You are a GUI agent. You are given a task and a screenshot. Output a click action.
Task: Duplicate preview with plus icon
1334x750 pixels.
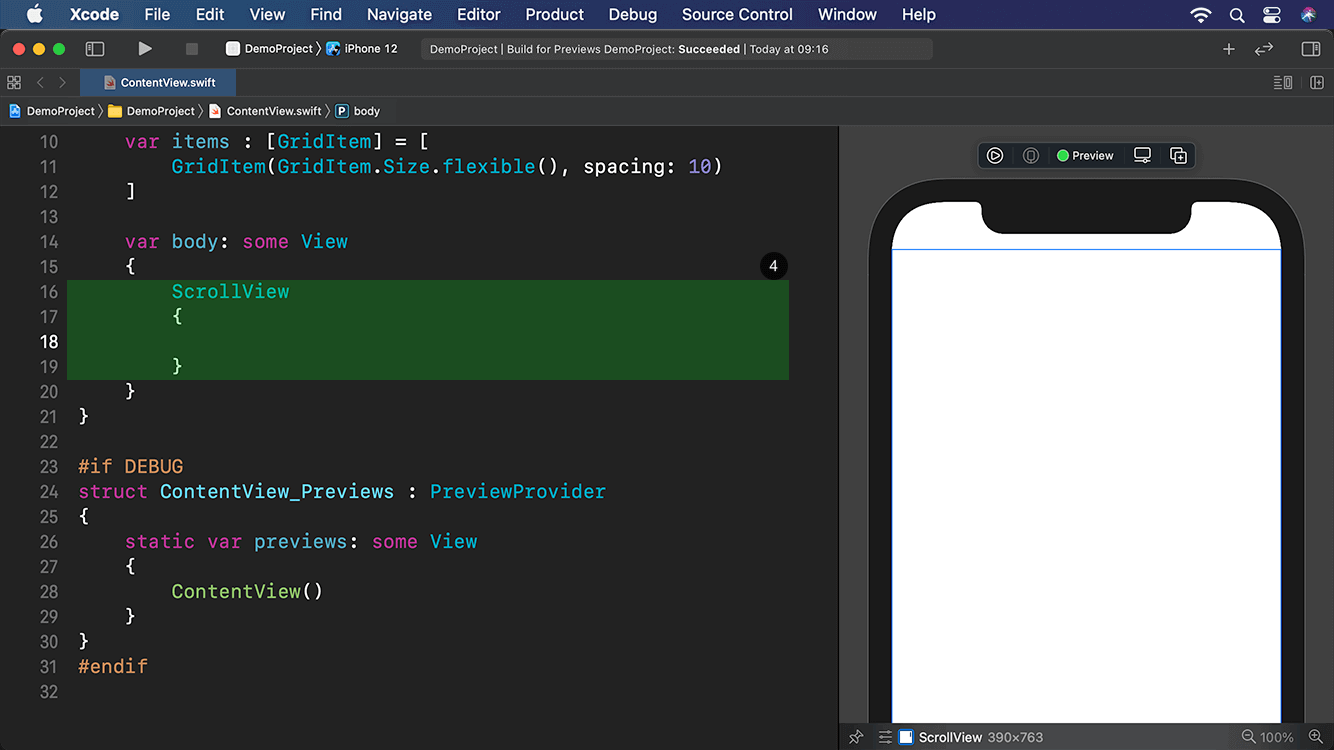tap(1178, 155)
